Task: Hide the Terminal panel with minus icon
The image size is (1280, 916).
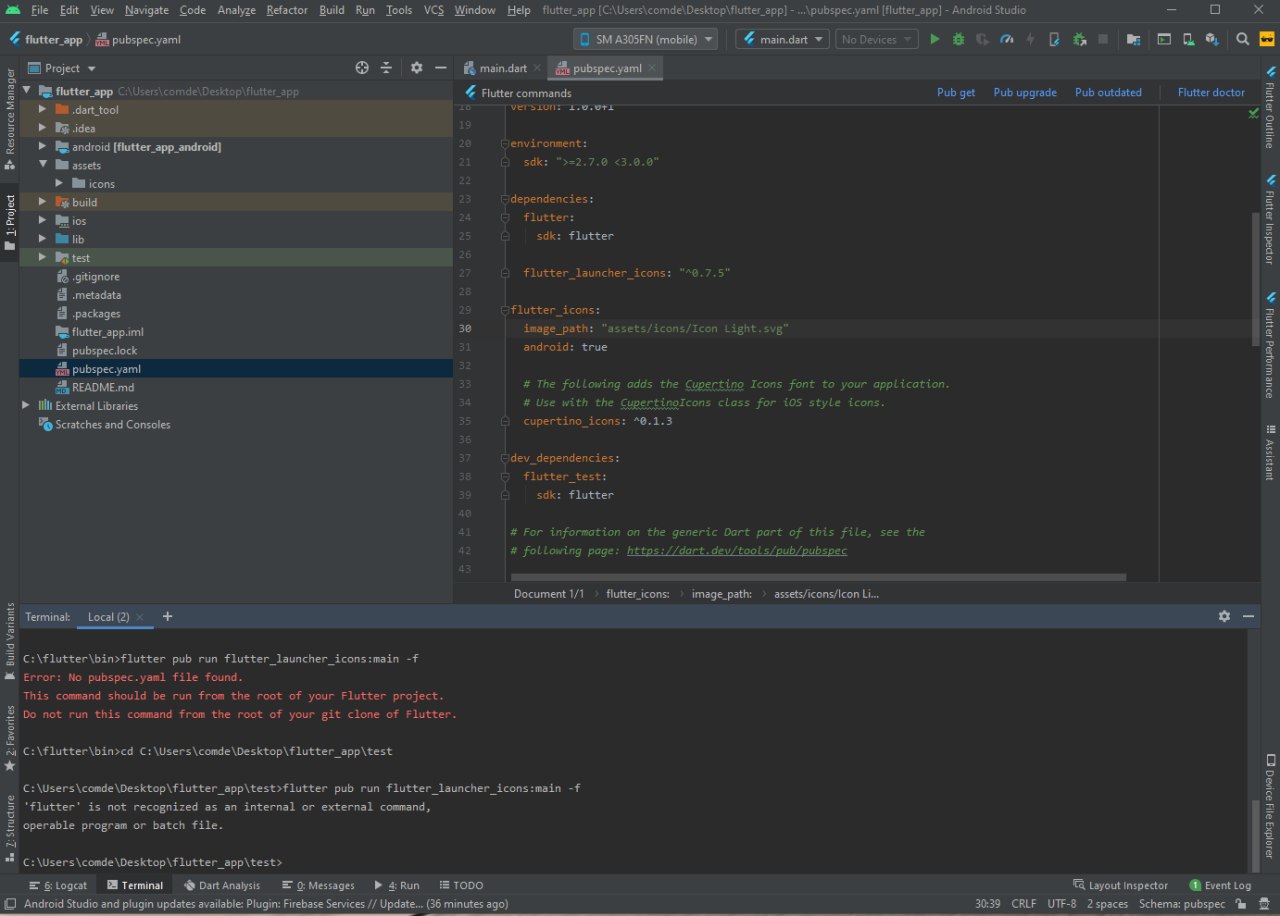Action: click(x=1248, y=617)
